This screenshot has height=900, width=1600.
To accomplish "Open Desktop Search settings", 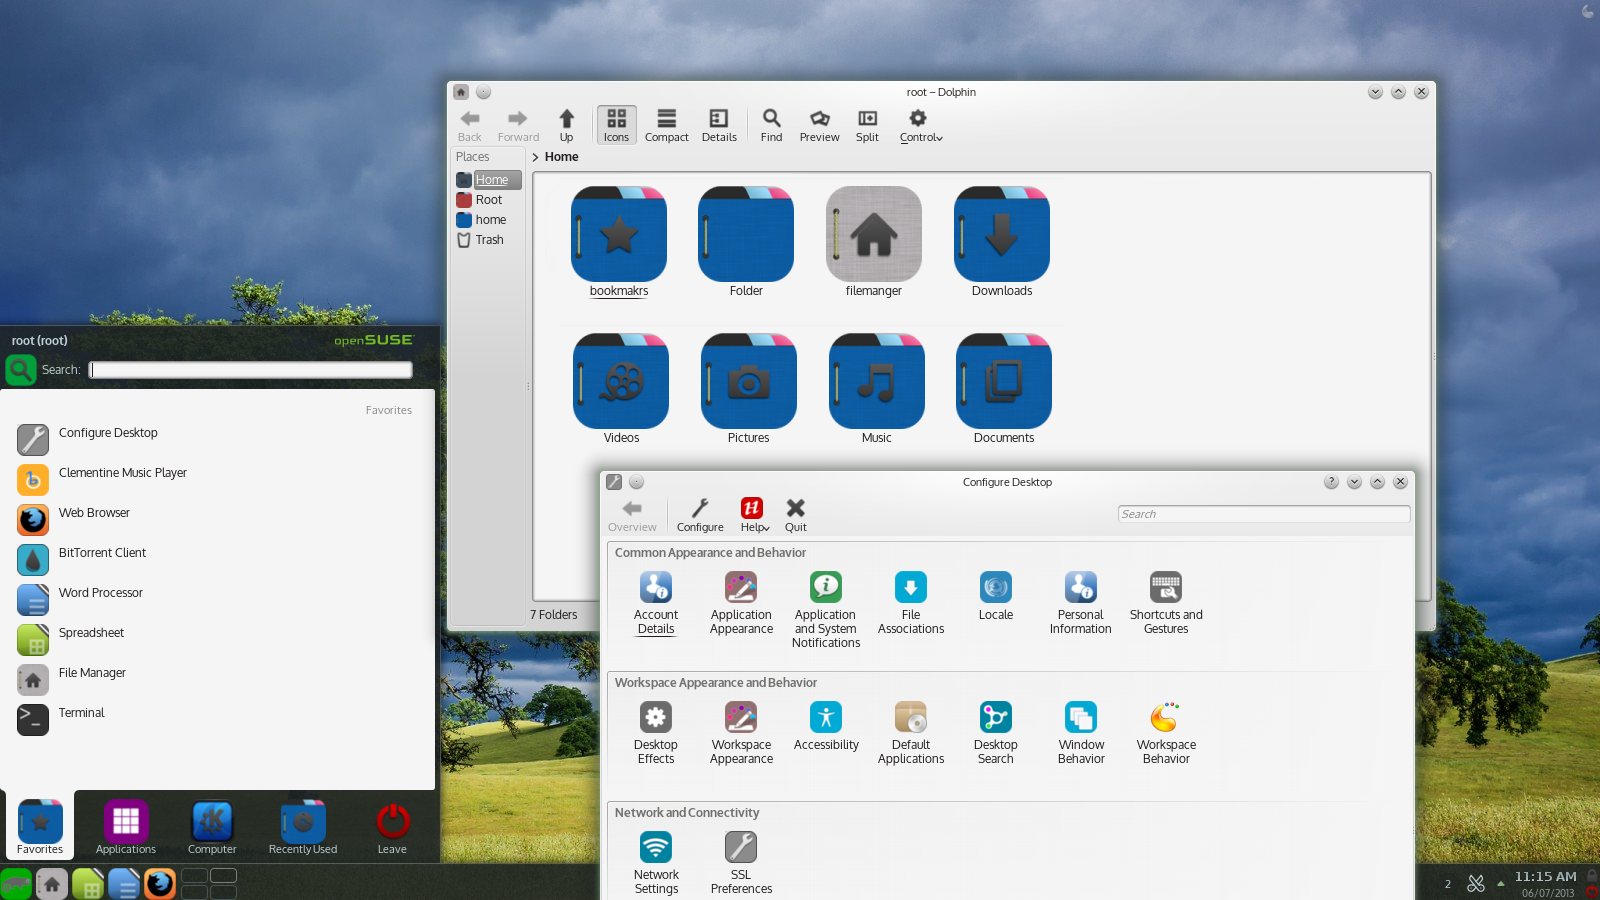I will click(996, 733).
